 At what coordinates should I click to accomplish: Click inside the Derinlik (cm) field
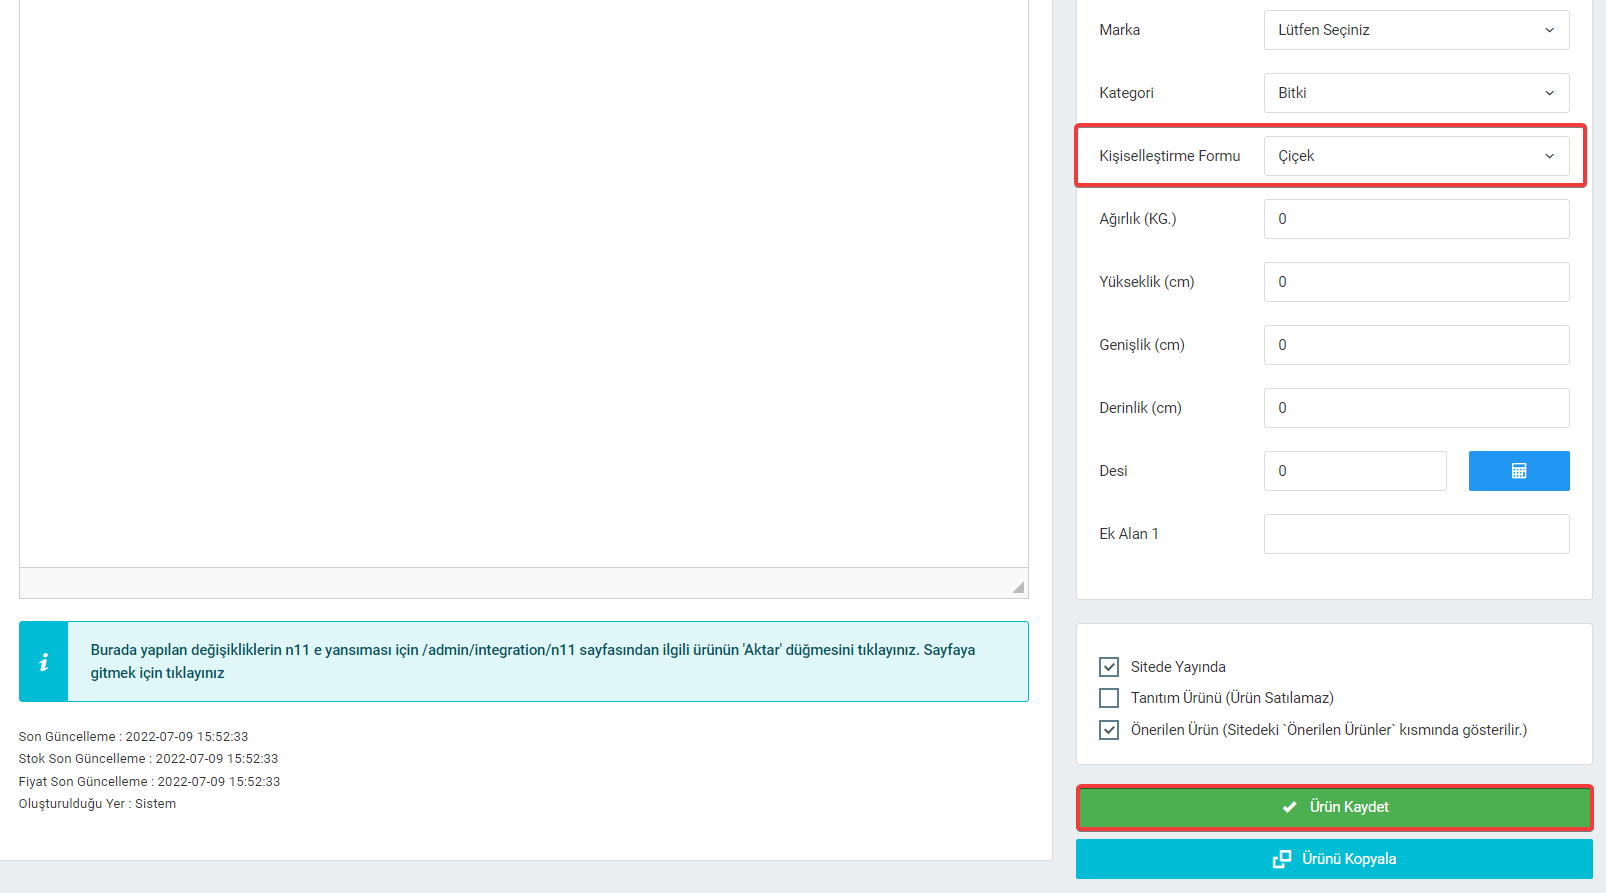pyautogui.click(x=1416, y=408)
